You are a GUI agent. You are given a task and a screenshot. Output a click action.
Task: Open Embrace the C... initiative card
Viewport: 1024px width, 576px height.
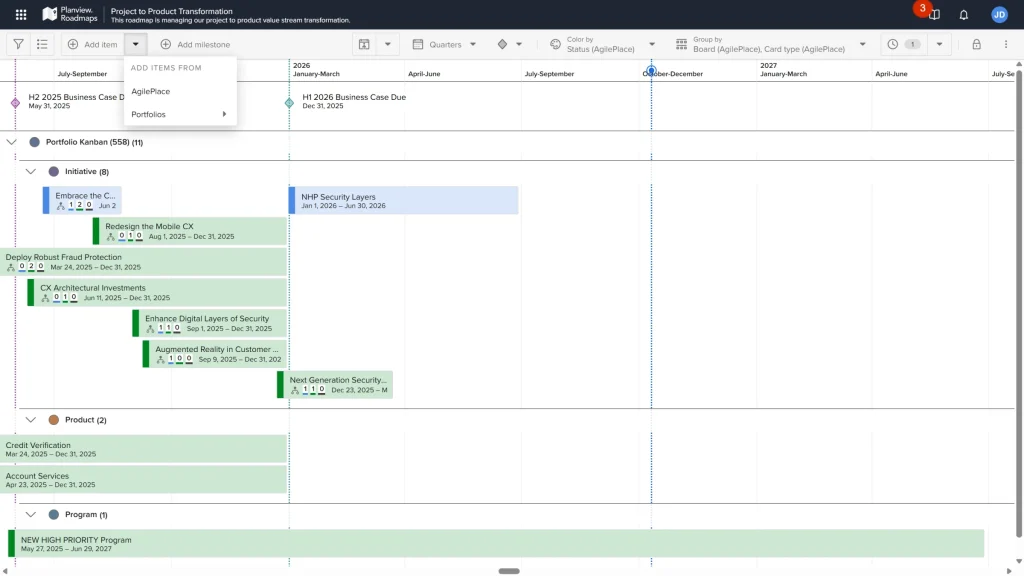[x=82, y=200]
